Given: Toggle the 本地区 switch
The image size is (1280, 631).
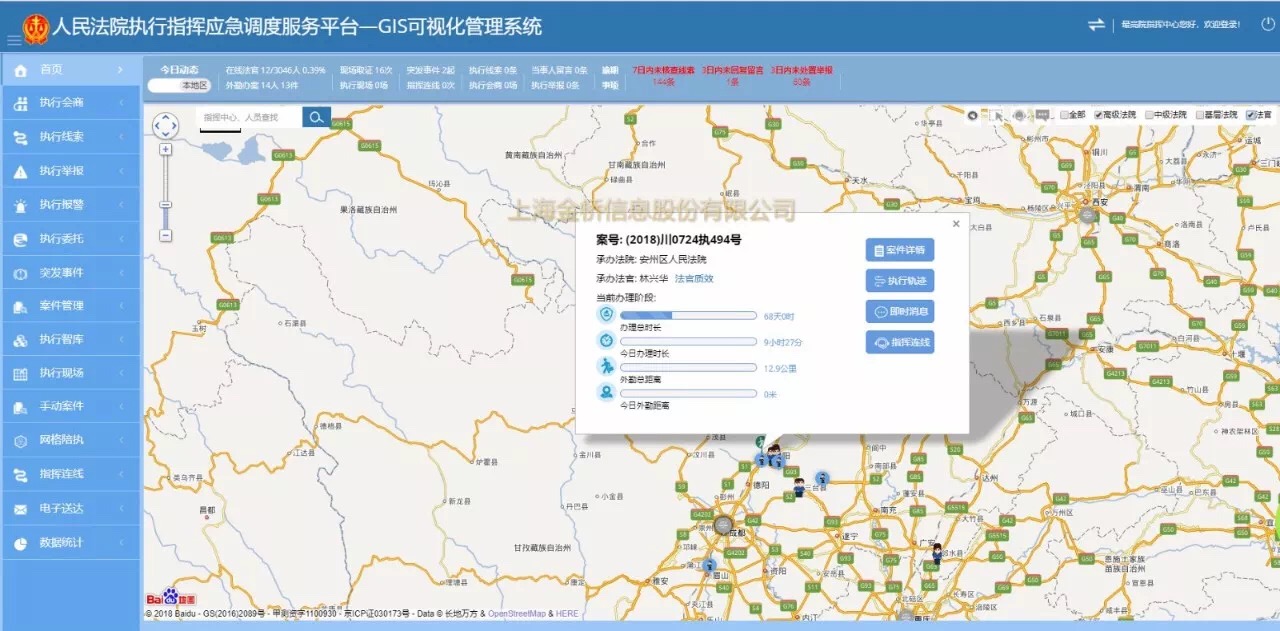Looking at the screenshot, I should point(179,86).
